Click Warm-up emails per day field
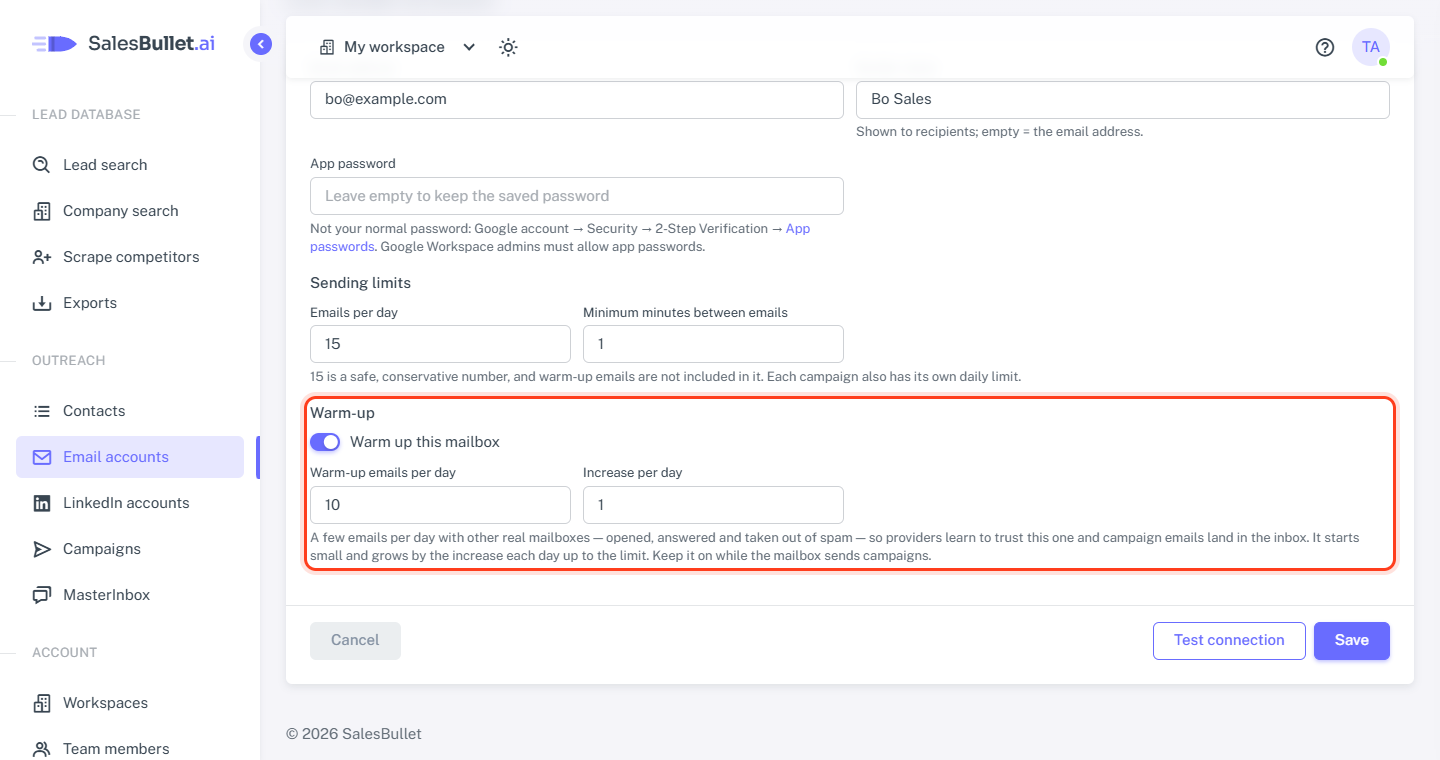1440x760 pixels. coord(440,505)
